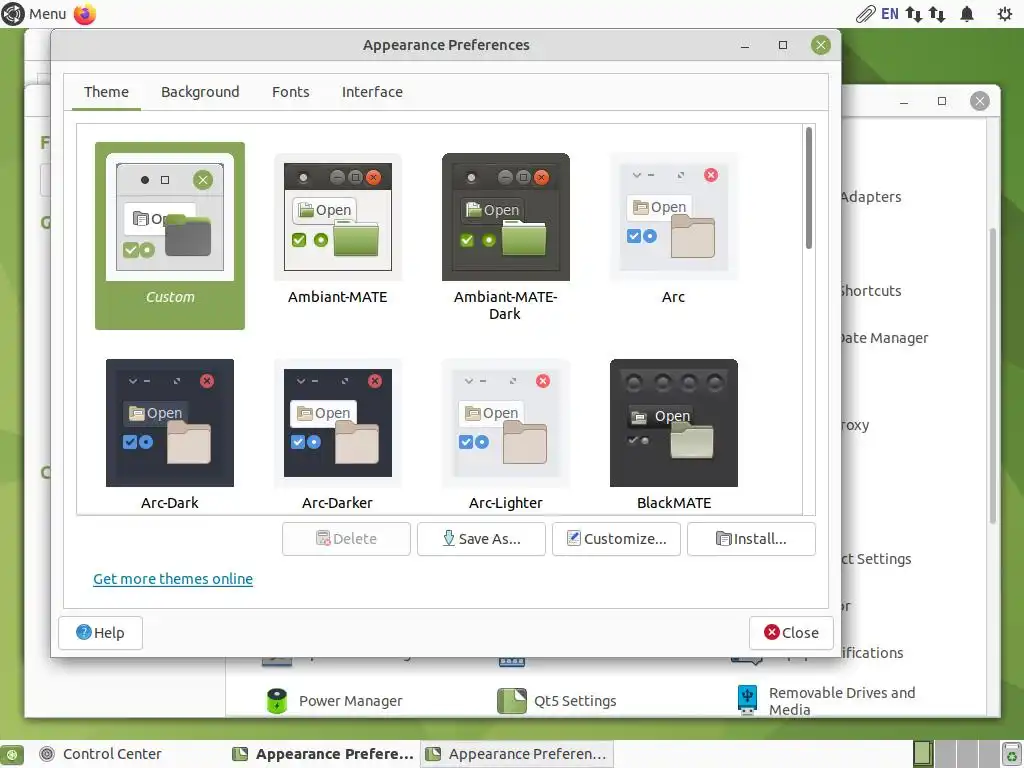The width and height of the screenshot is (1024, 768).
Task: Click the Ubuntu MATE logo in top panel
Action: tap(12, 14)
